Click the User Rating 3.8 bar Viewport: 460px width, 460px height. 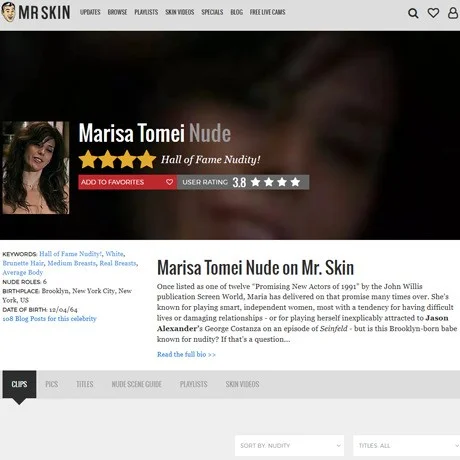point(243,182)
